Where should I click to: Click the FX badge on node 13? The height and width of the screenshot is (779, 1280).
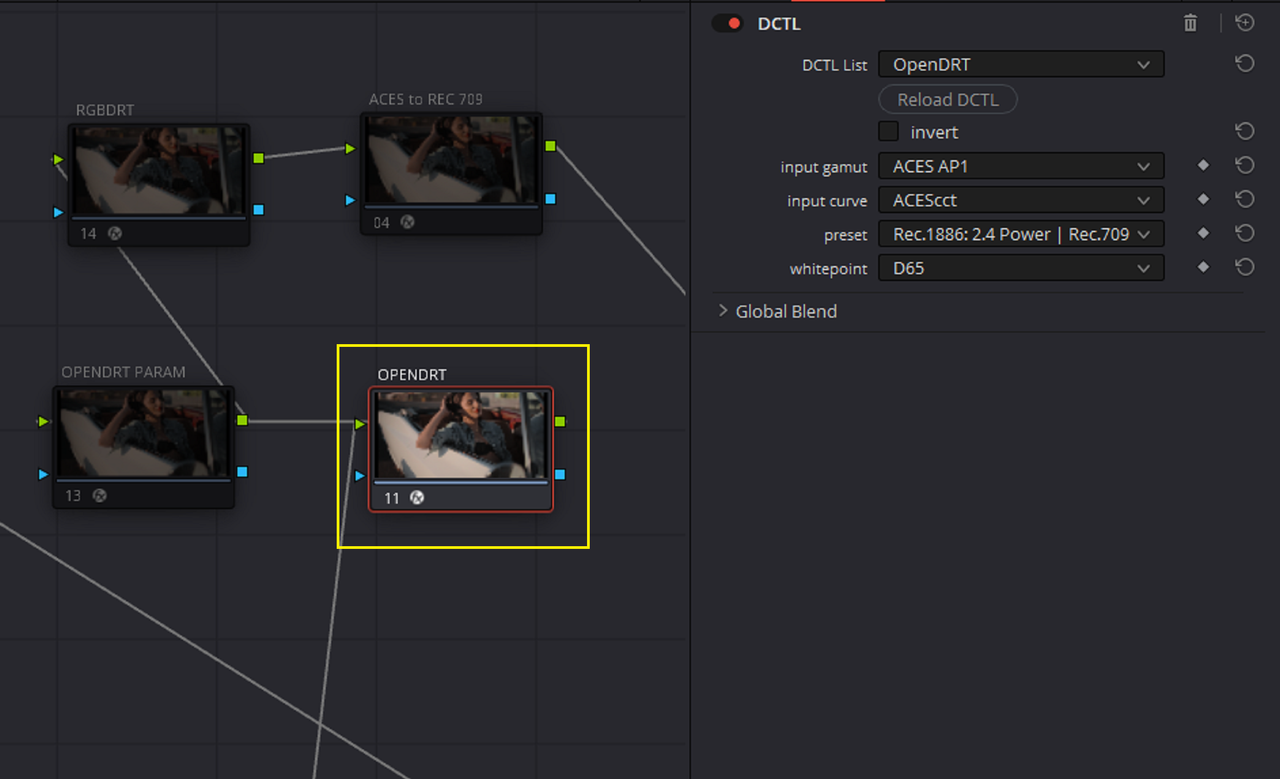(x=99, y=495)
